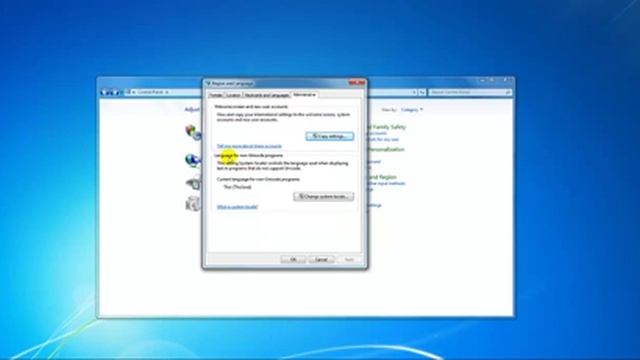The width and height of the screenshot is (640, 360).
Task: Open the Programs icon in Control Panel
Action: [x=193, y=203]
